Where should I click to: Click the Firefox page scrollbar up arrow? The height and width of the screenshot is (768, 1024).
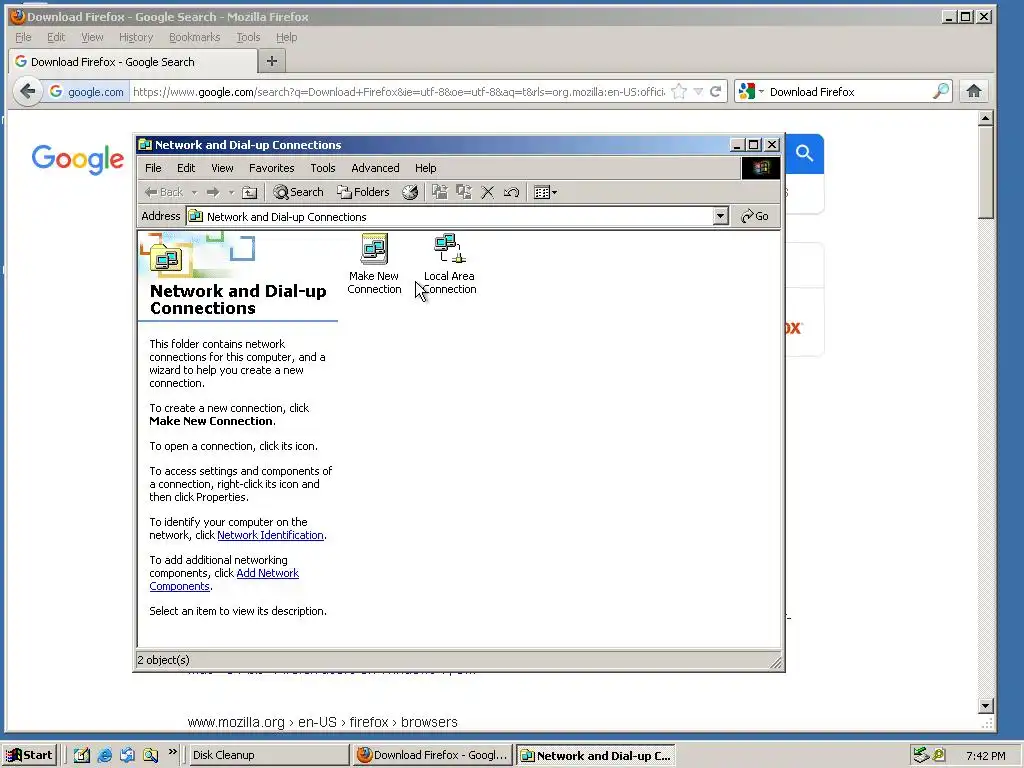click(x=986, y=118)
